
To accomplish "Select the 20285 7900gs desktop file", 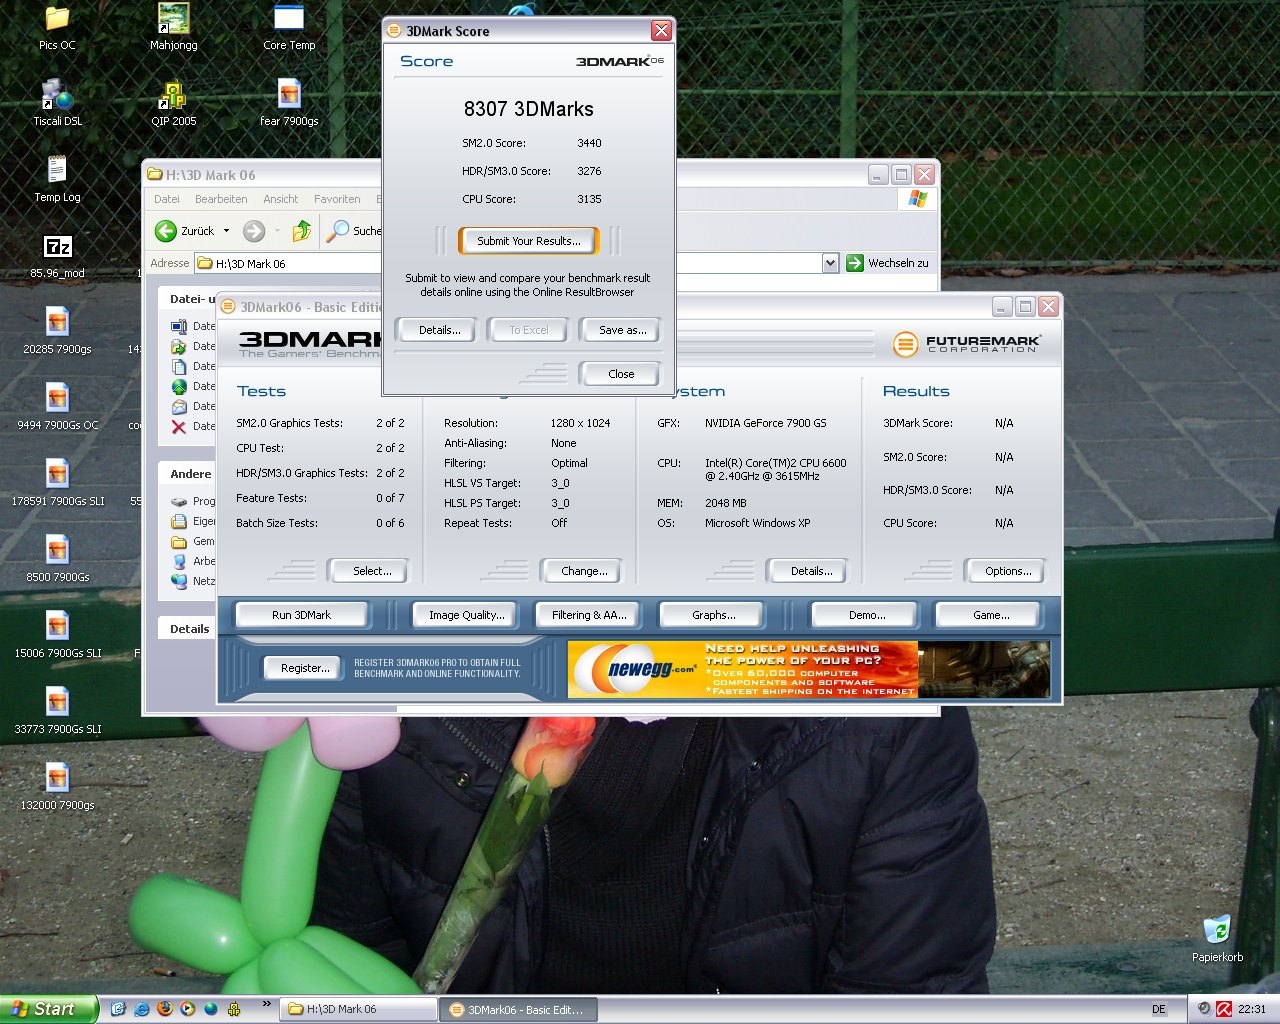I will [57, 331].
